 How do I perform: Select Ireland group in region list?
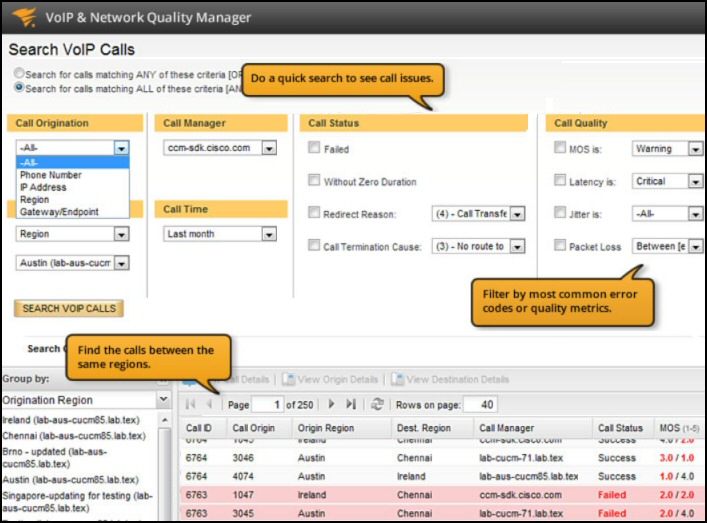point(71,420)
